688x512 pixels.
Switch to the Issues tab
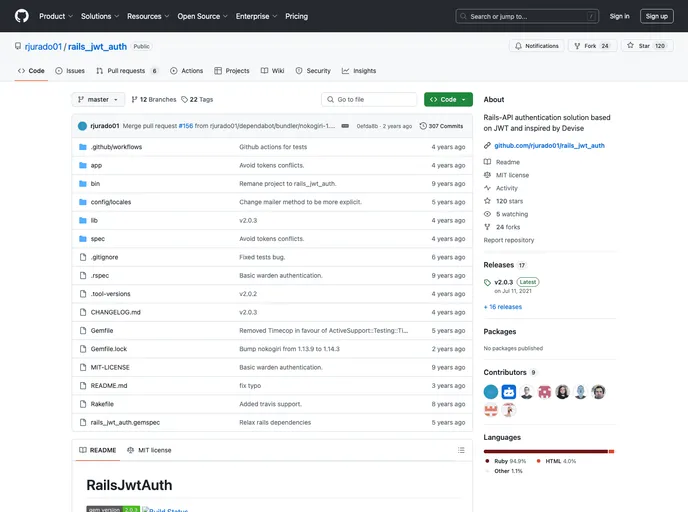(70, 71)
